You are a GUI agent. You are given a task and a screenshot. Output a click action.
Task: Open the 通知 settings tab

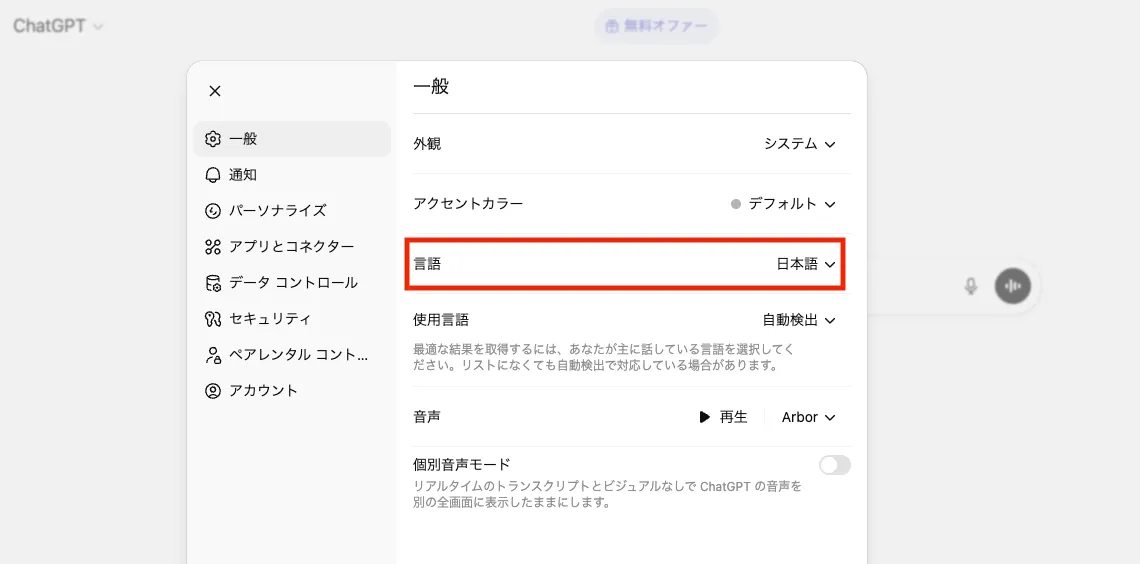pyautogui.click(x=292, y=175)
